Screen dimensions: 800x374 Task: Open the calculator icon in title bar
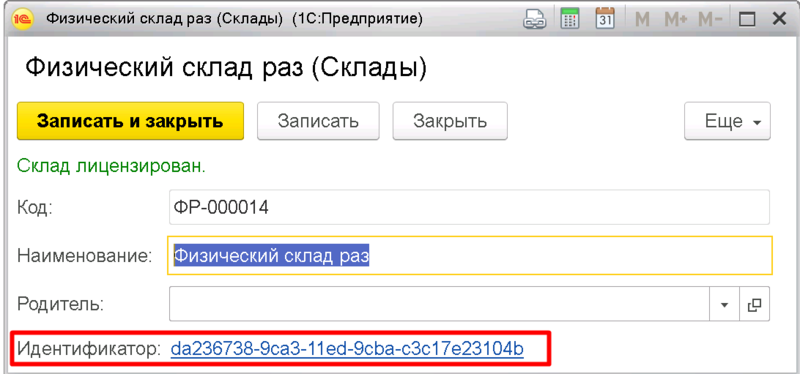[570, 19]
